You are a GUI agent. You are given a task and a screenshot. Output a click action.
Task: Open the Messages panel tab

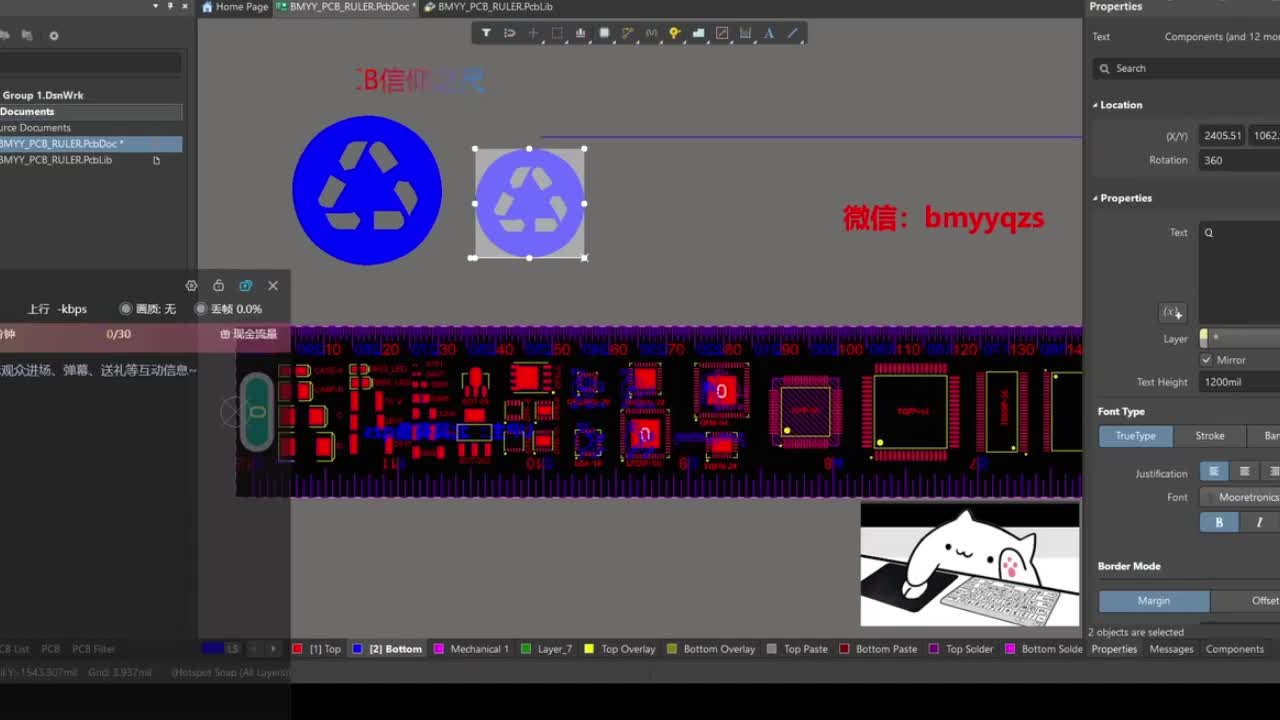(x=1171, y=649)
